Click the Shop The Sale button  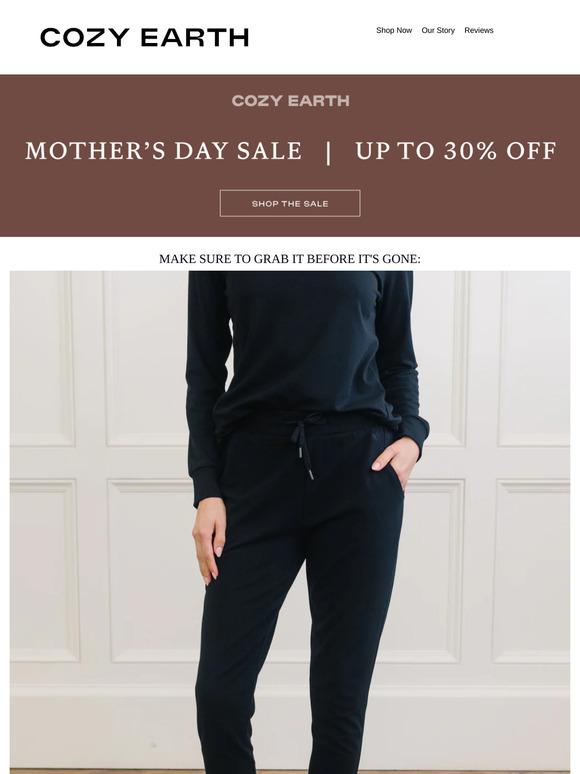[290, 203]
